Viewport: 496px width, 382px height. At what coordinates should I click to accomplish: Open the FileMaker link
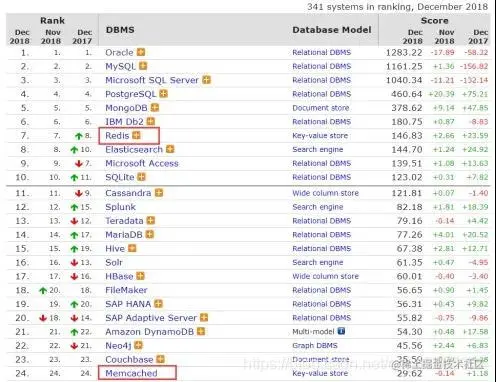point(126,290)
